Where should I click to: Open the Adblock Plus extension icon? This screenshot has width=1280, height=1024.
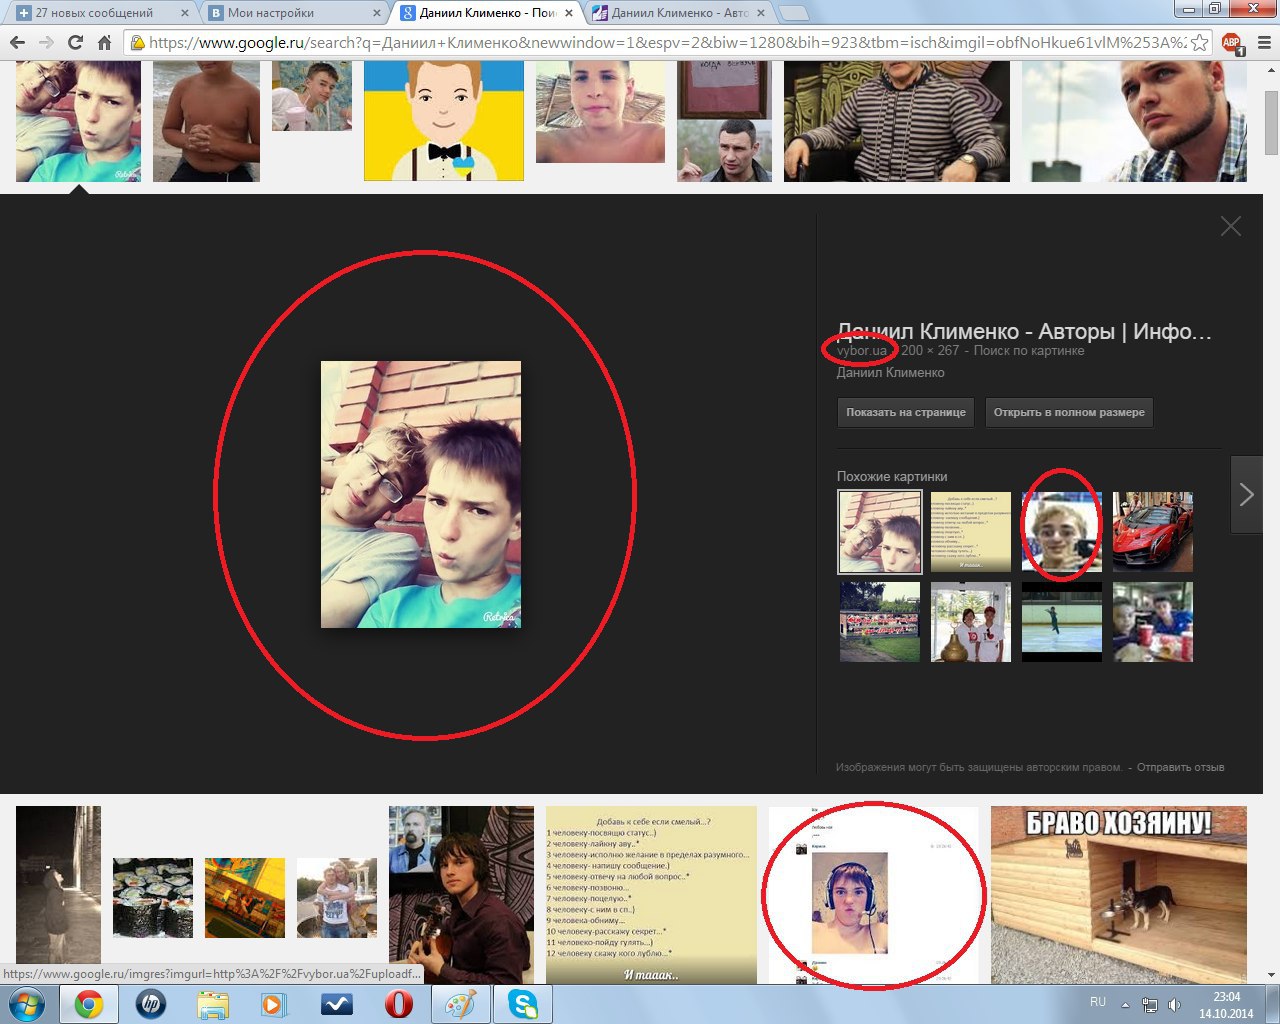(1232, 43)
